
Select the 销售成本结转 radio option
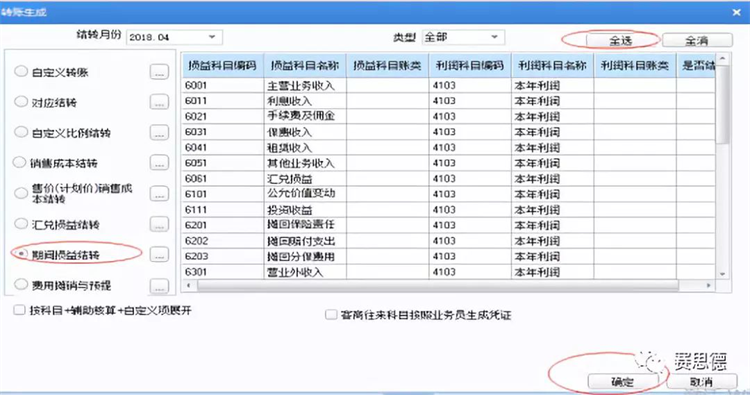click(x=19, y=163)
